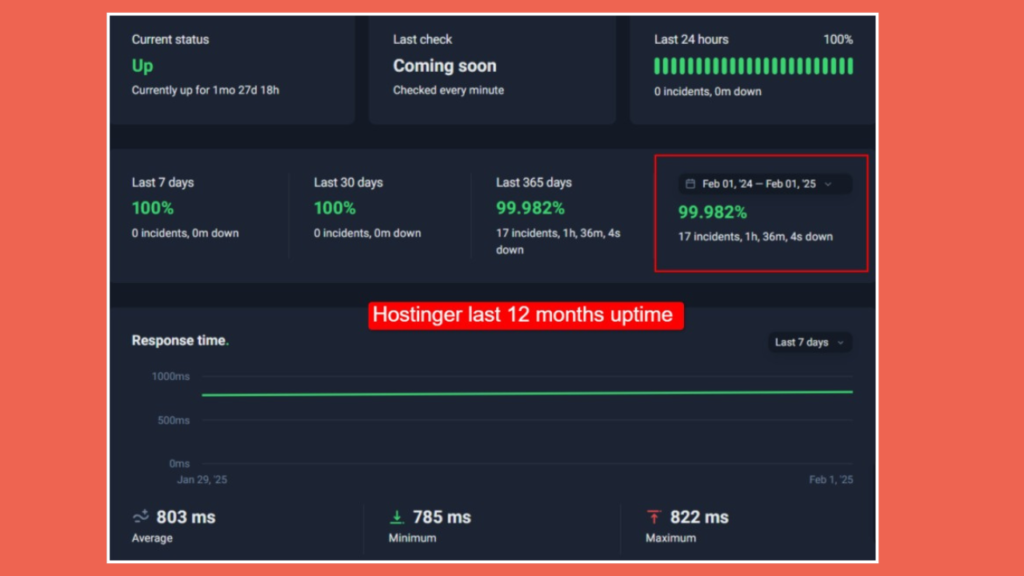Click the 1000ms axis label
This screenshot has height=576, width=1024.
pos(170,376)
